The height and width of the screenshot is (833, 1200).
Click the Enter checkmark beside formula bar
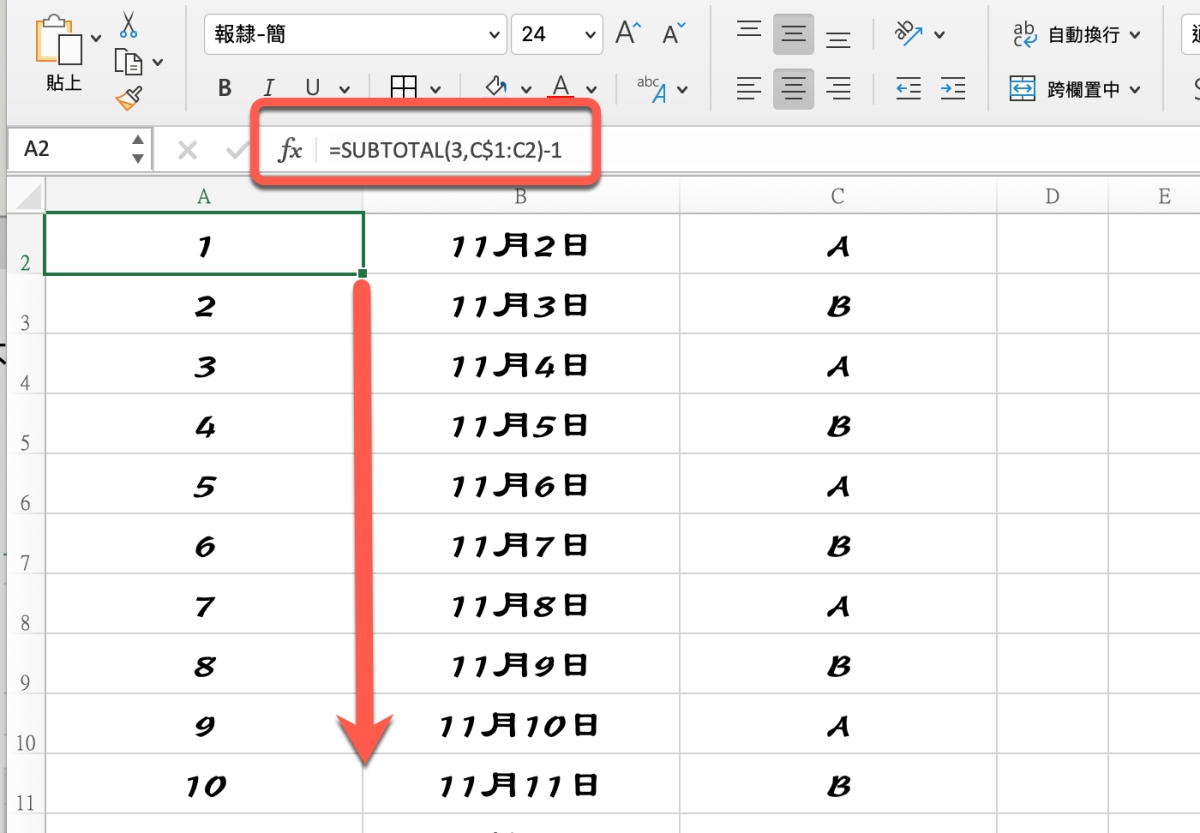(x=238, y=150)
